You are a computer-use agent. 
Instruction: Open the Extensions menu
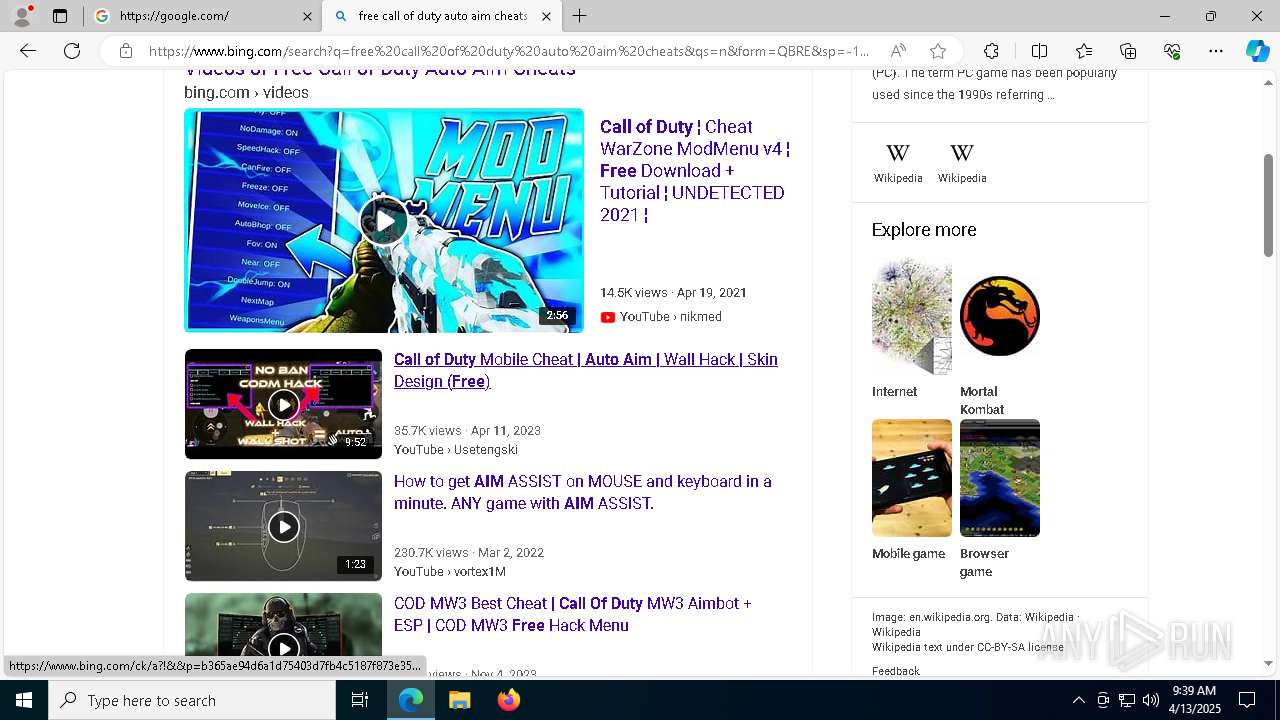(991, 51)
